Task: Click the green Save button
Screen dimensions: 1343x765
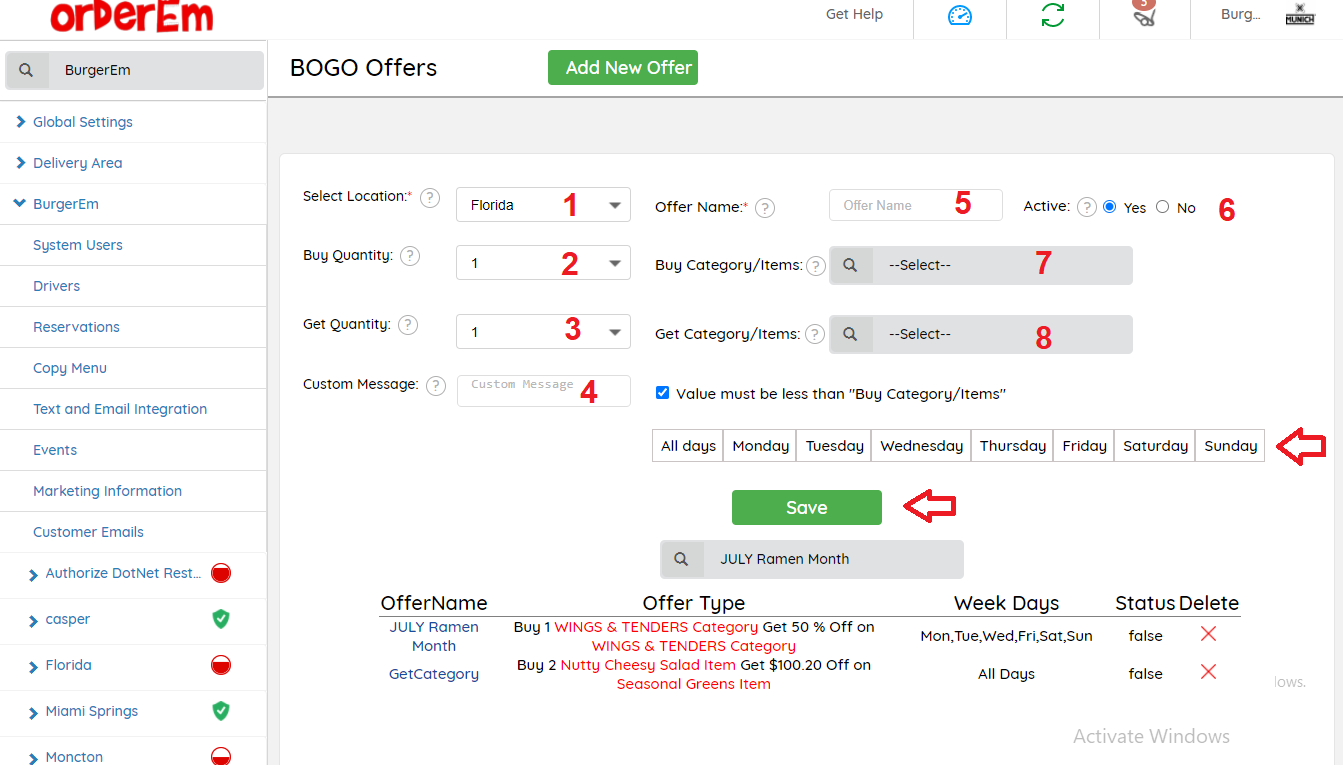Action: click(806, 507)
